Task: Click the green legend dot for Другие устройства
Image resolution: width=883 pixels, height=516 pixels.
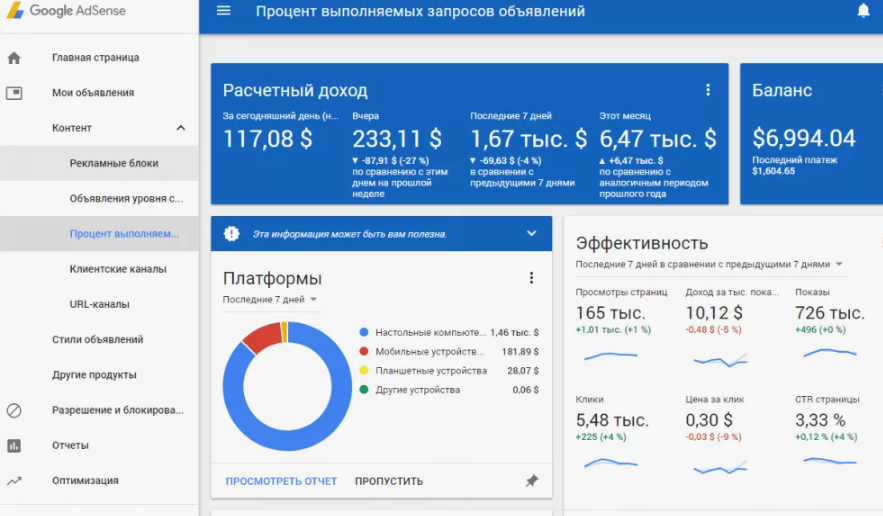Action: (x=364, y=390)
